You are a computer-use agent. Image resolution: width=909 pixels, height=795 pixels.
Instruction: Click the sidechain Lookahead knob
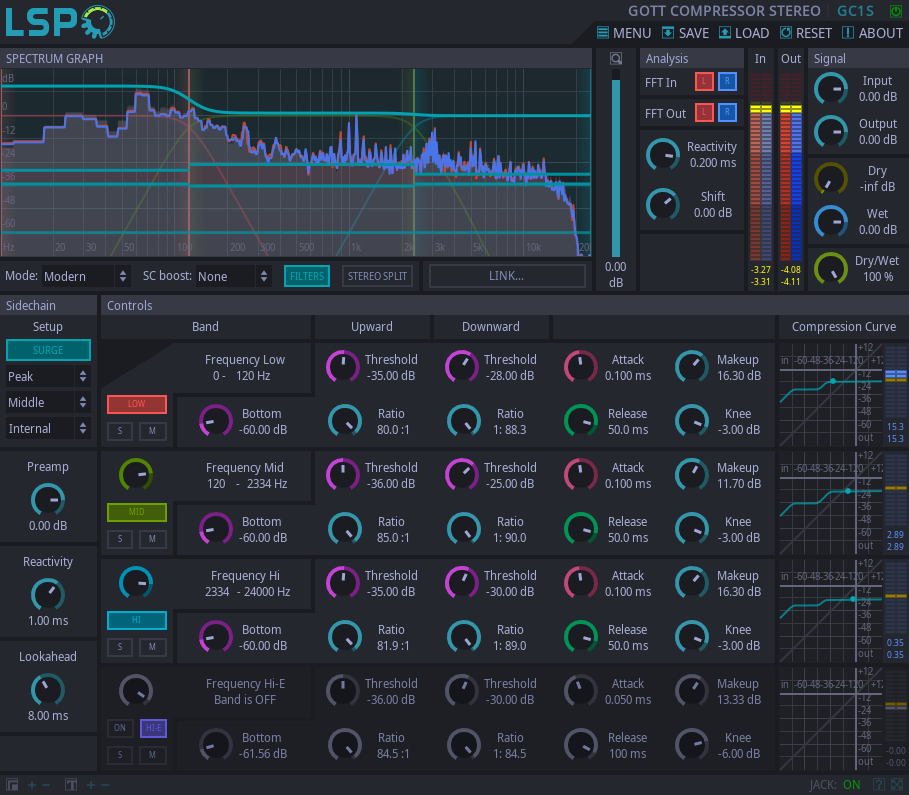48,689
